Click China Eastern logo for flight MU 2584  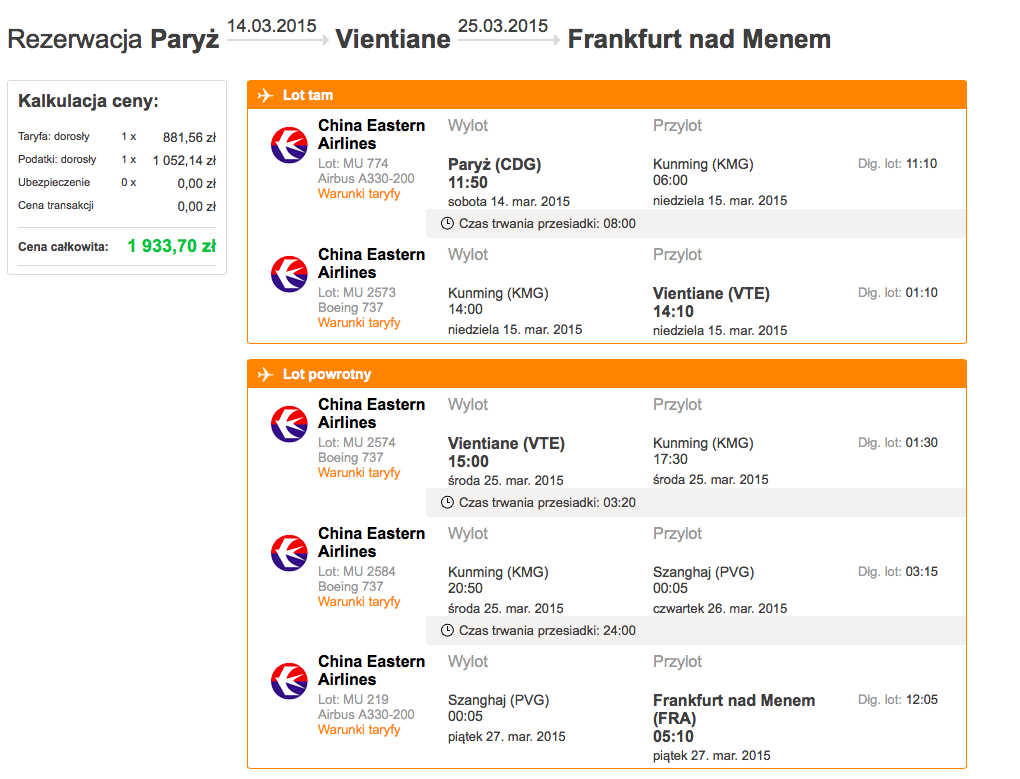pos(289,553)
